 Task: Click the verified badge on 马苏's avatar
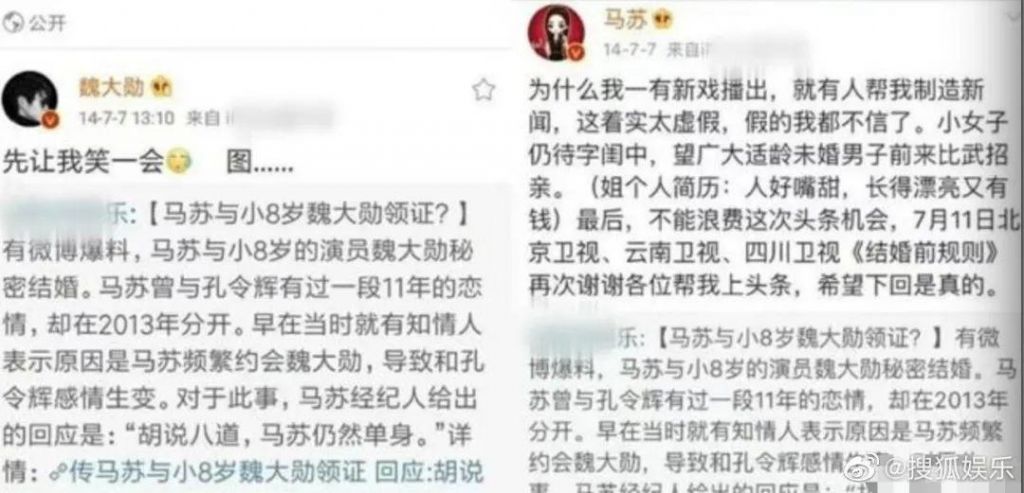[x=575, y=52]
